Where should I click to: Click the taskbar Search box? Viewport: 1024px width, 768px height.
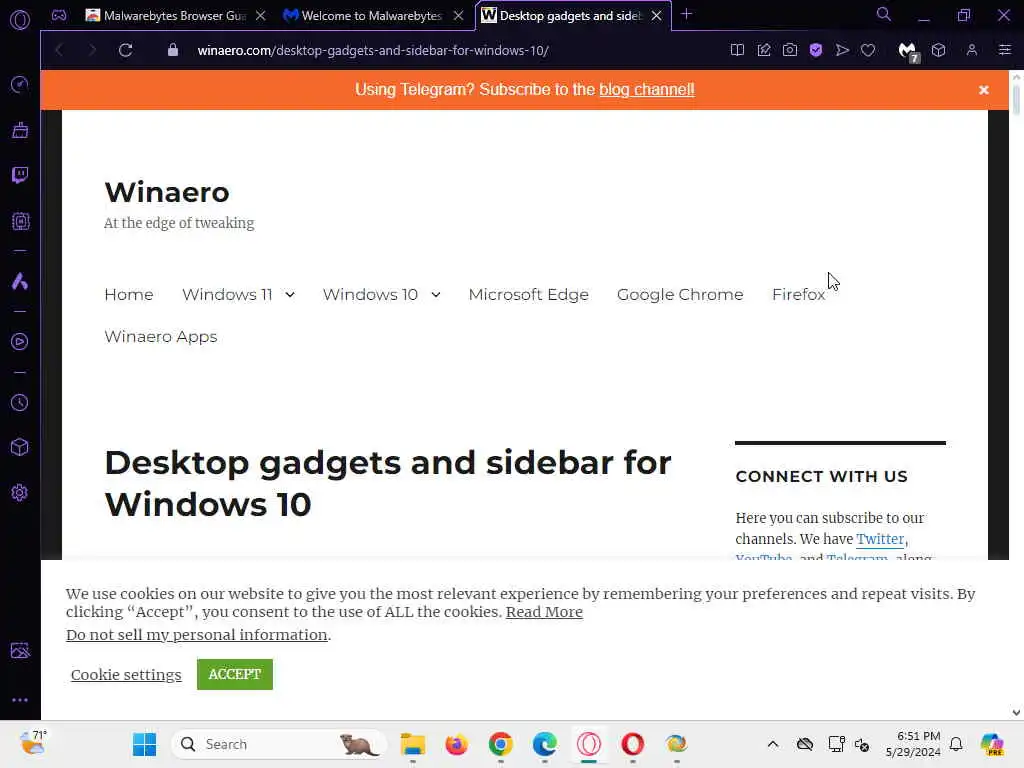[278, 744]
